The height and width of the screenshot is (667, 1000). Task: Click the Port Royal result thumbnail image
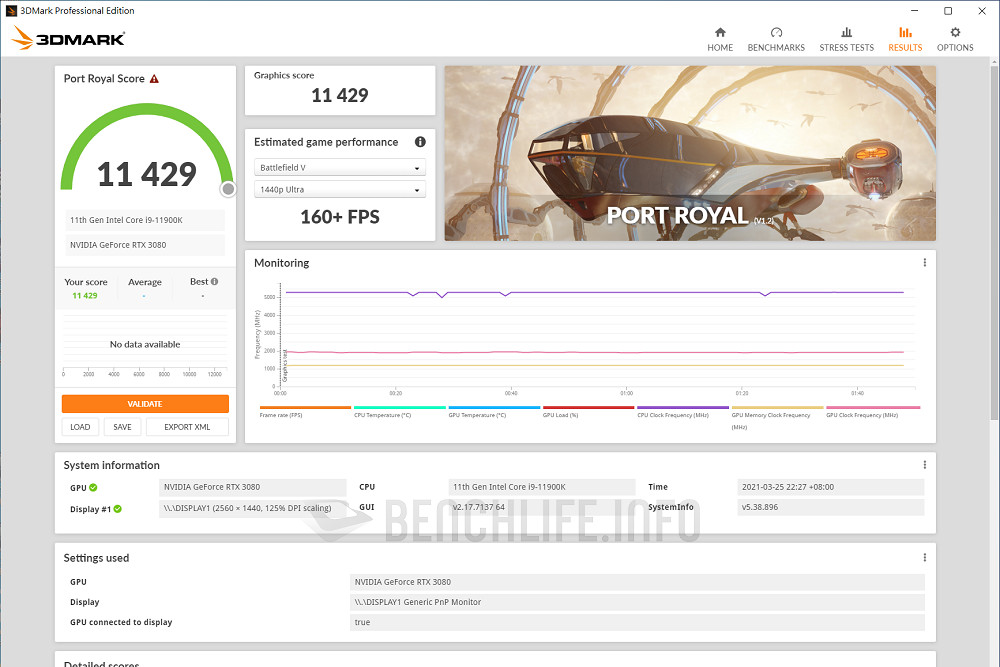pyautogui.click(x=689, y=153)
